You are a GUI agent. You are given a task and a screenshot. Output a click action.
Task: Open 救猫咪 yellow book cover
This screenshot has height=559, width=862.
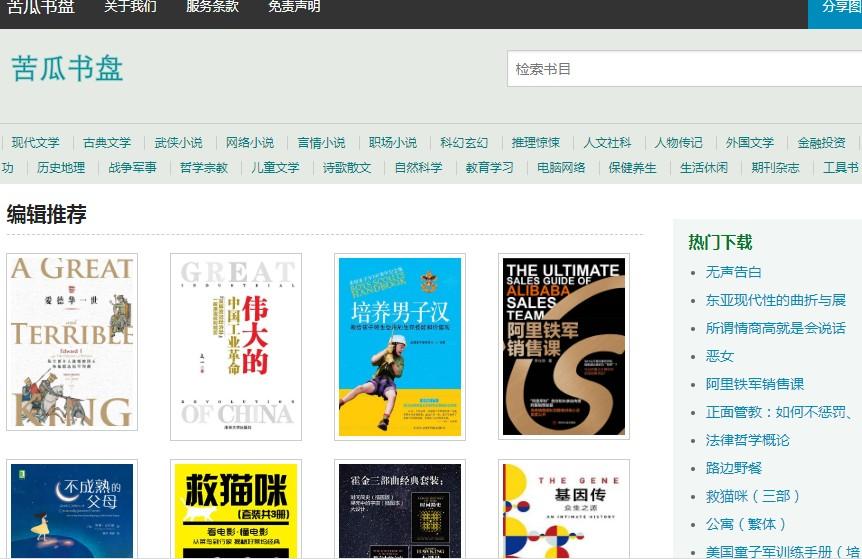236,510
